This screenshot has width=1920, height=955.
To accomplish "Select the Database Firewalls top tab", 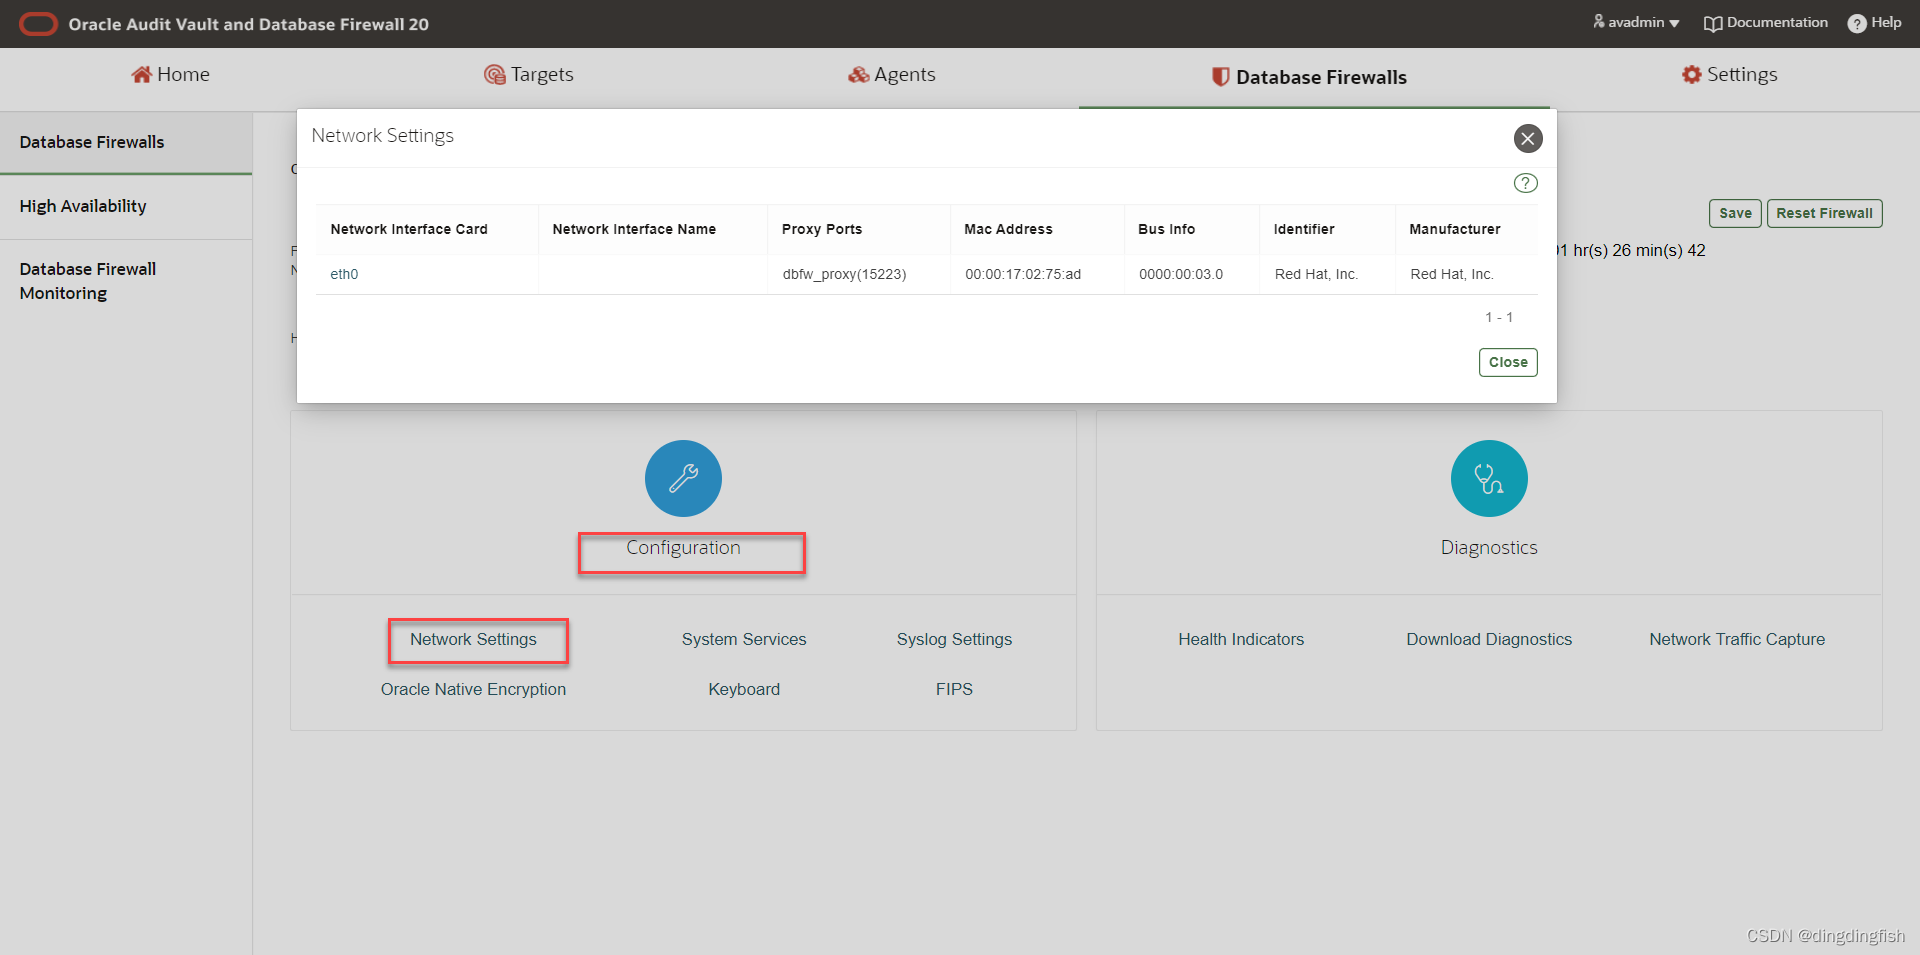I will (x=1309, y=77).
